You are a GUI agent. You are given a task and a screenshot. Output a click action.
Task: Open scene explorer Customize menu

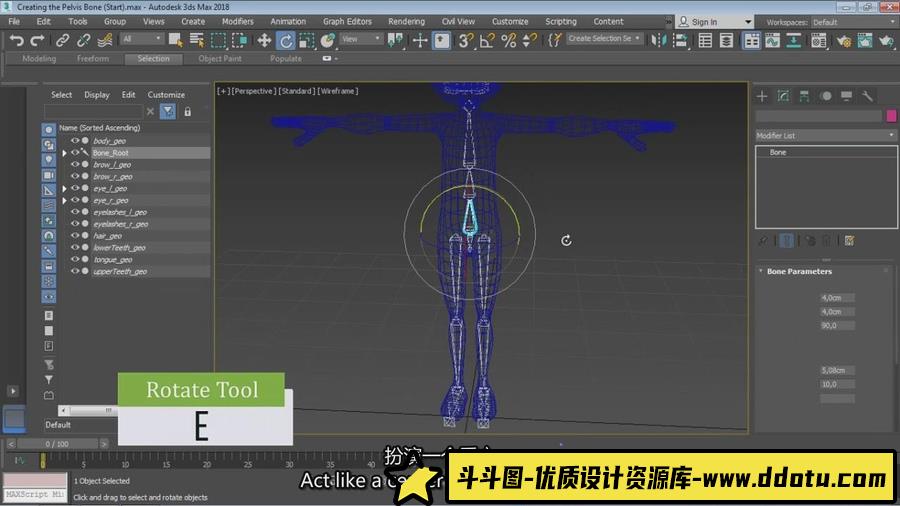click(x=166, y=95)
